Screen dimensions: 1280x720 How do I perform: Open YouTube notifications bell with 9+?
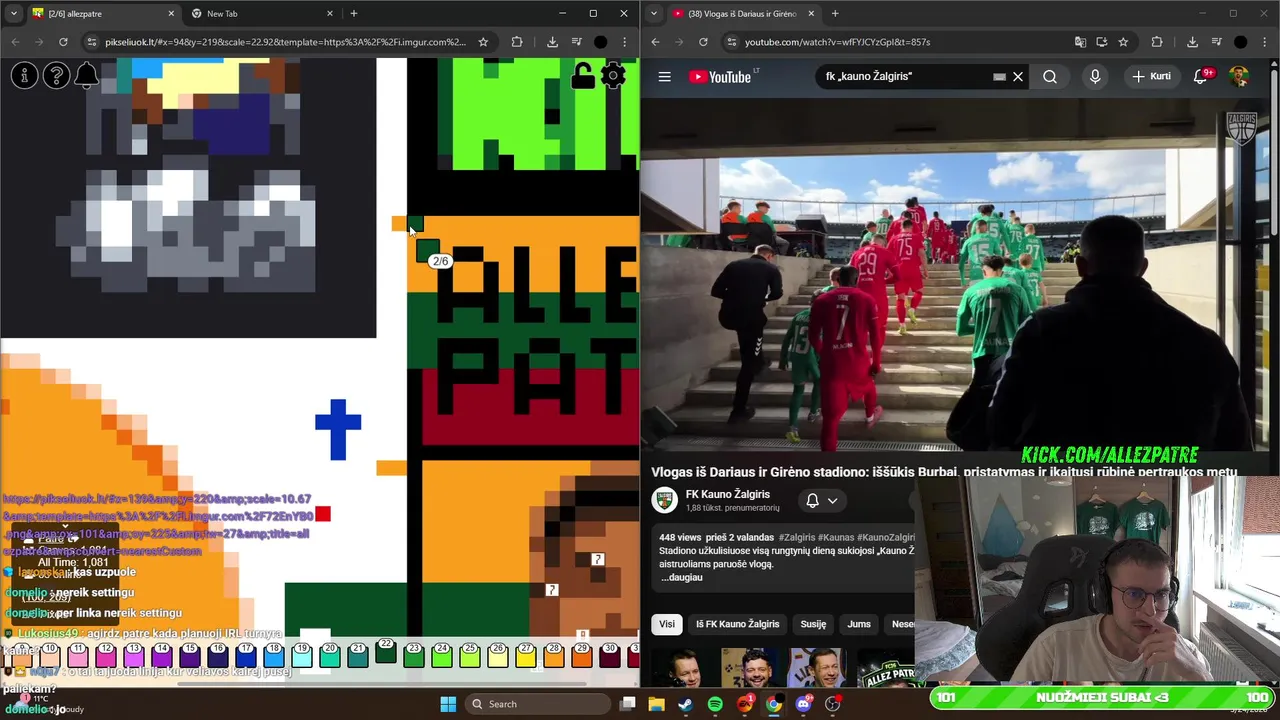pyautogui.click(x=1202, y=77)
